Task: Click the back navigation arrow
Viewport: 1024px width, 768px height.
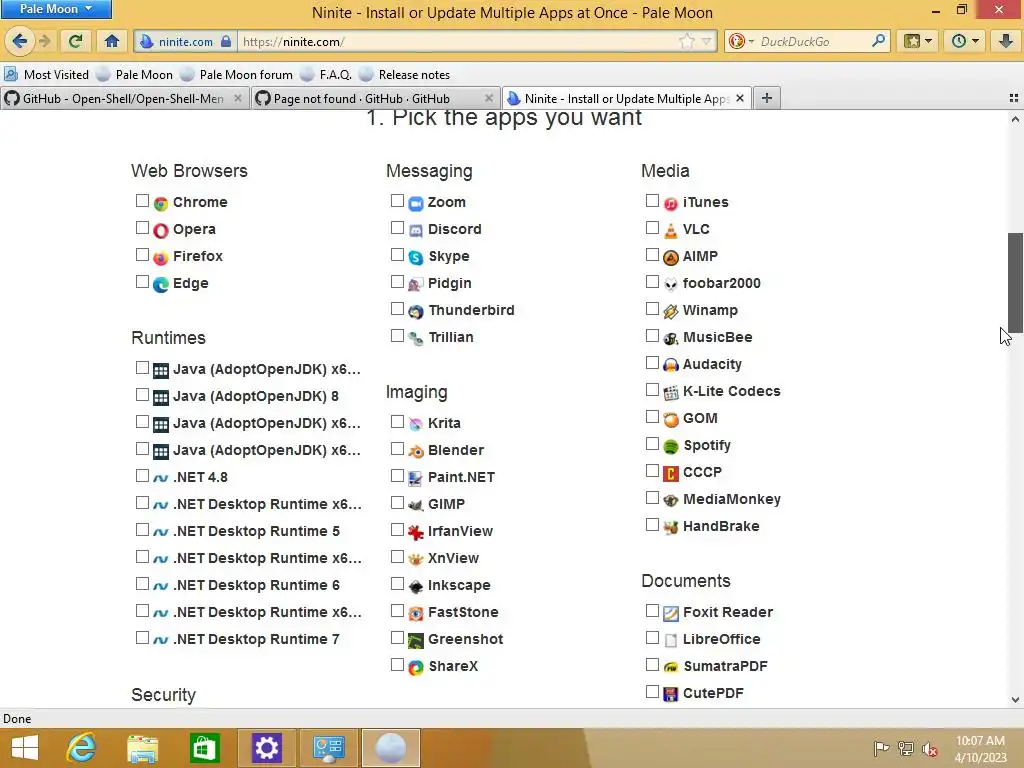Action: pyautogui.click(x=20, y=41)
